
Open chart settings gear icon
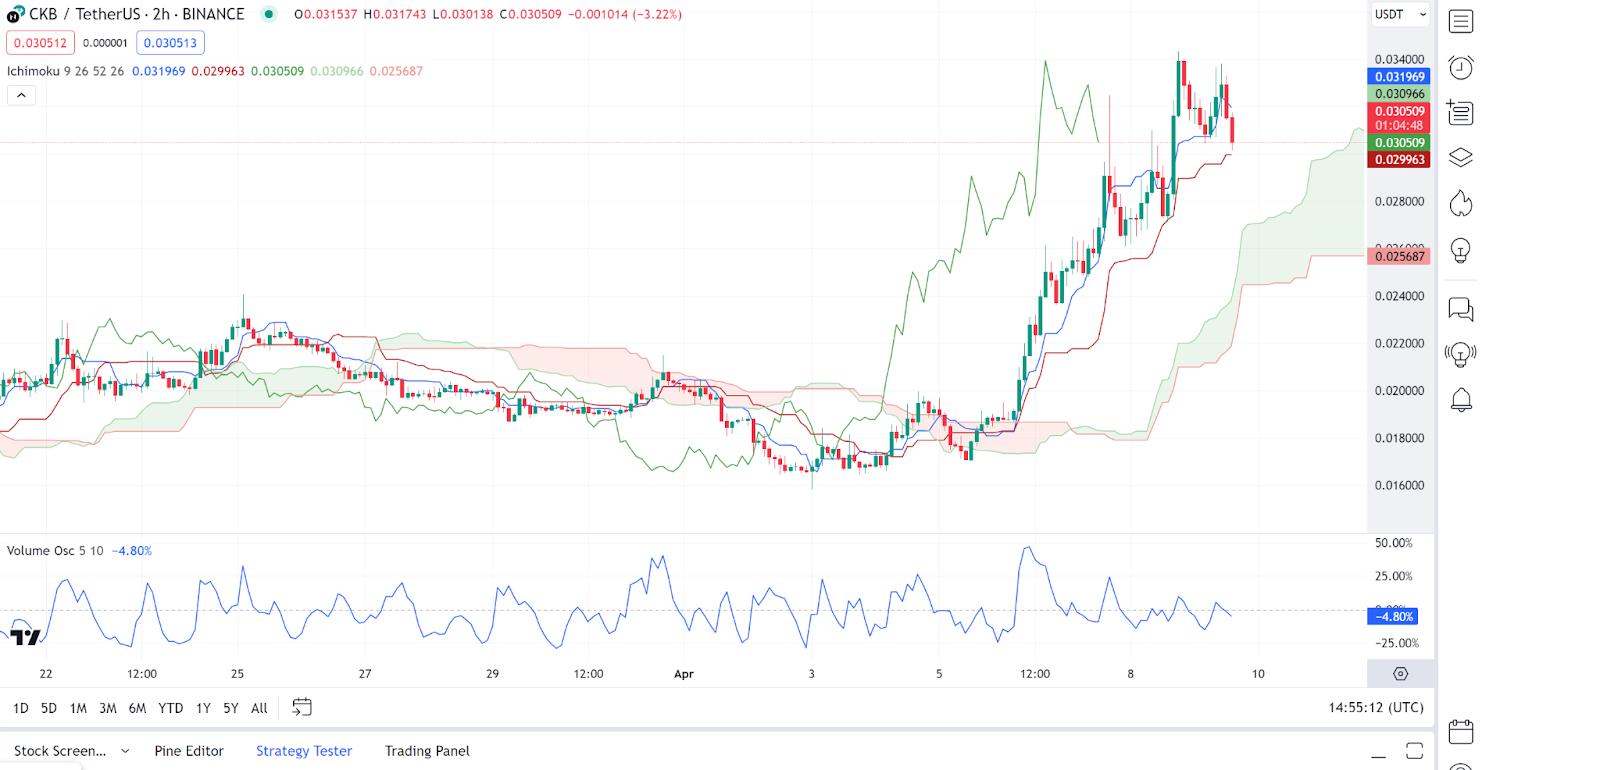[1401, 674]
